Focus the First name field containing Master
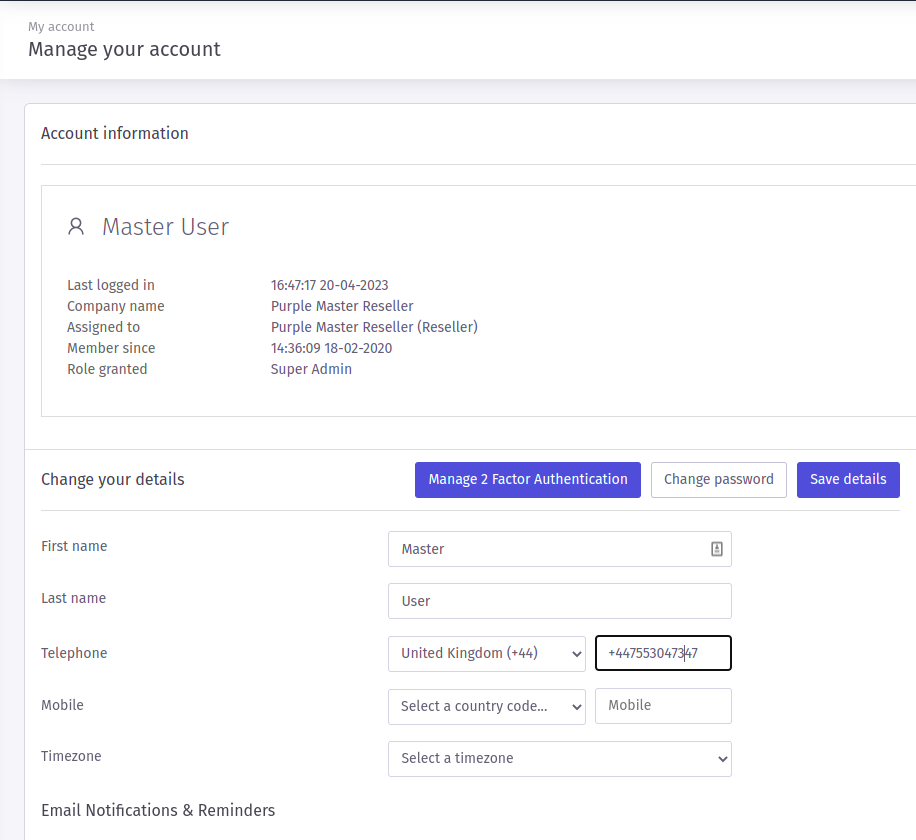This screenshot has height=840, width=916. pyautogui.click(x=560, y=549)
